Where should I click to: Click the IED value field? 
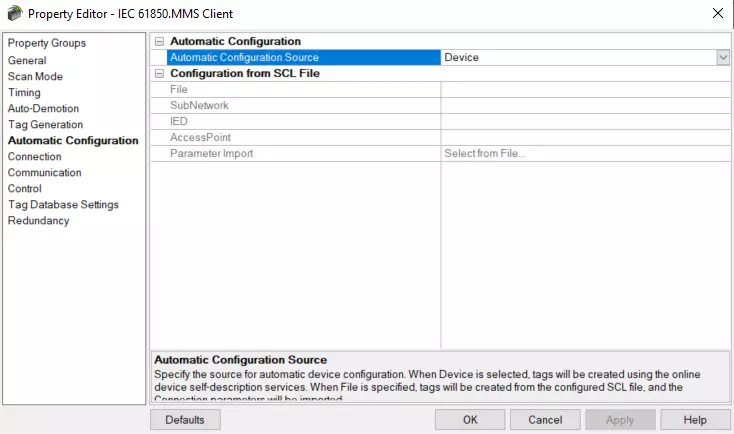pos(585,121)
